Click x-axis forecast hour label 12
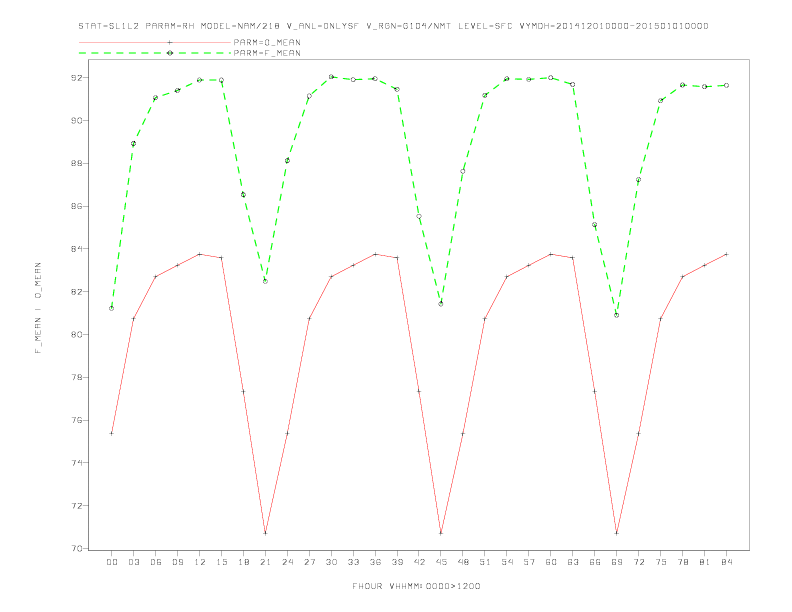The width and height of the screenshot is (792, 612). click(x=200, y=562)
